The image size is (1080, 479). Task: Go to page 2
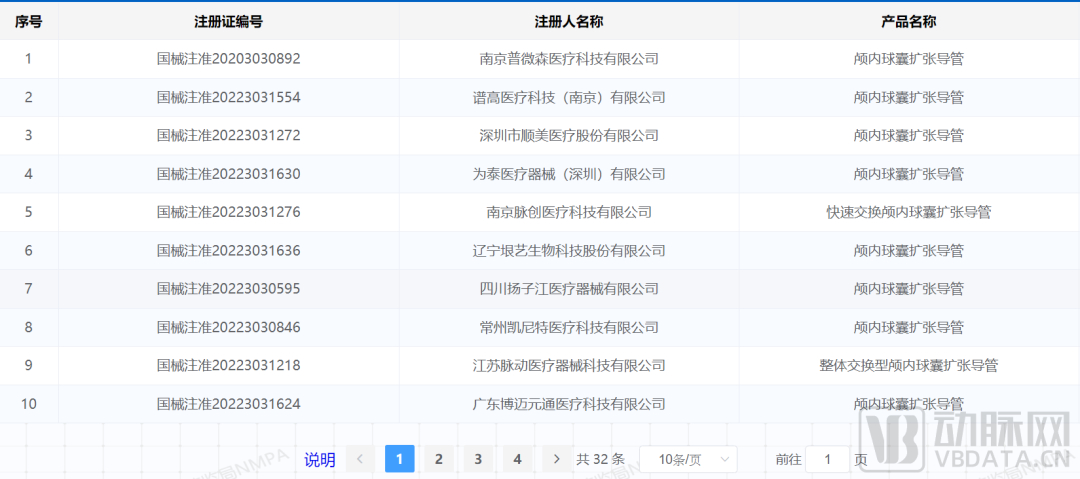click(x=438, y=459)
